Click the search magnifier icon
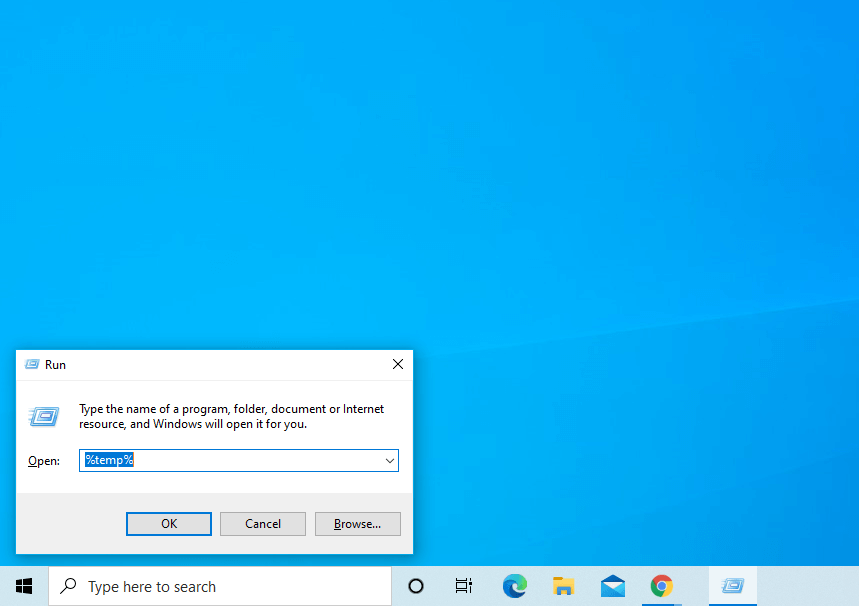Screen dimensions: 859x606 tap(68, 586)
